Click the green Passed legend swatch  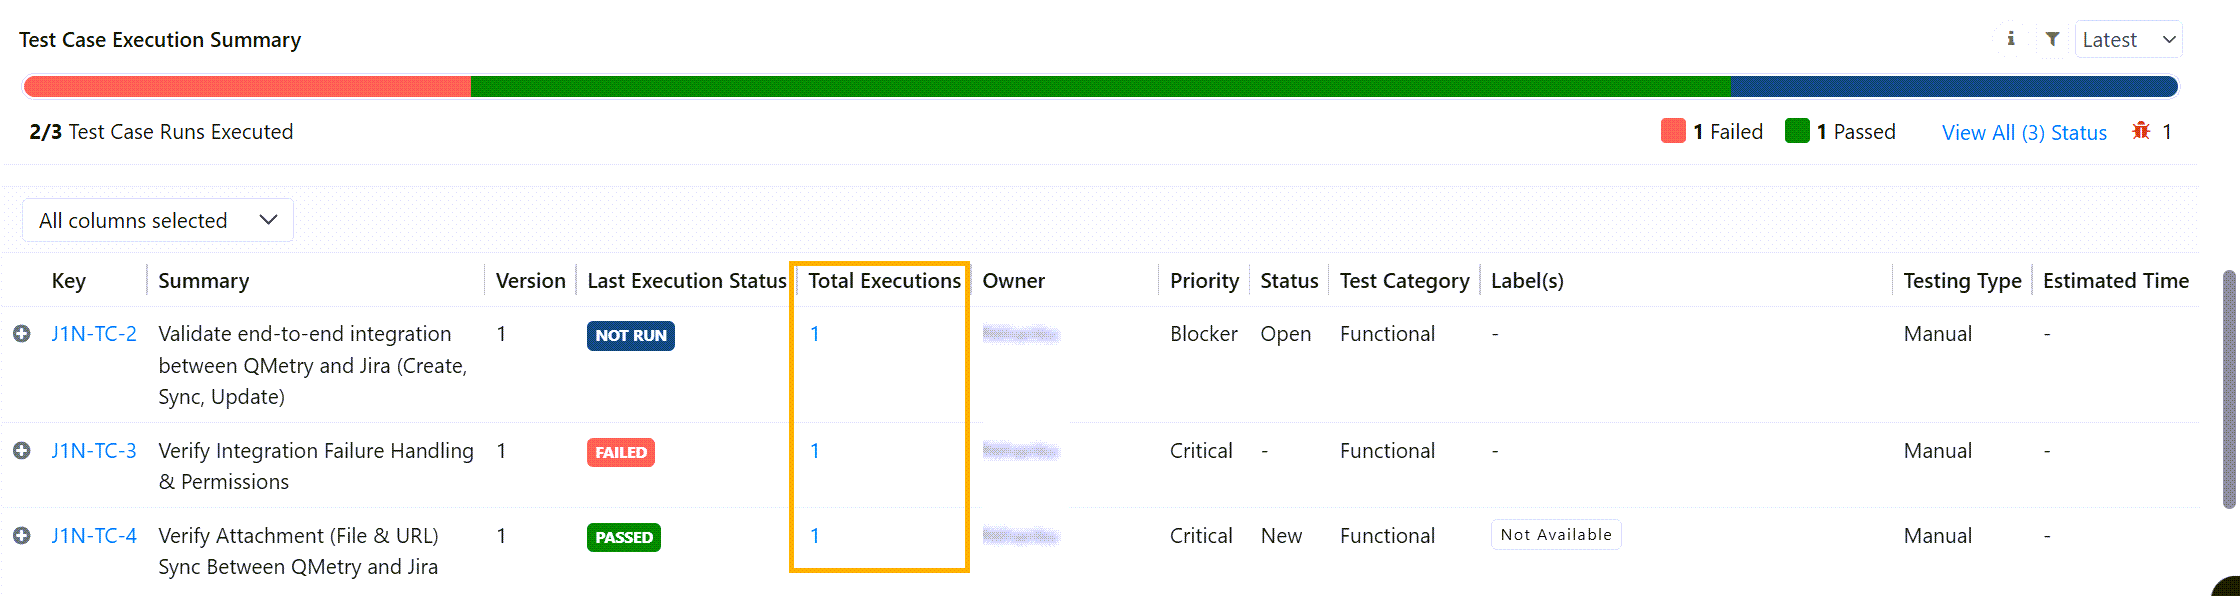point(1797,131)
